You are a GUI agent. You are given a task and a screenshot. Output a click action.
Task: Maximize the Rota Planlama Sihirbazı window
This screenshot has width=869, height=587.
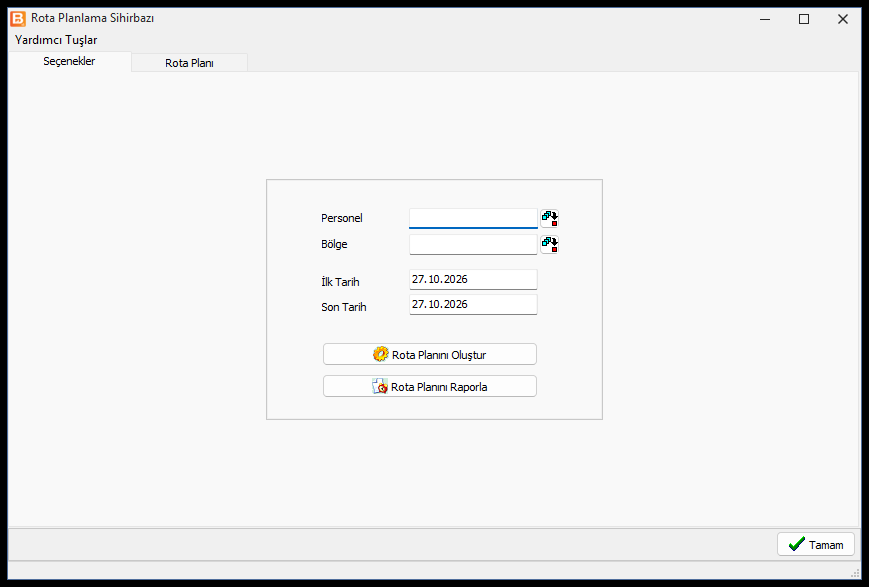[804, 19]
